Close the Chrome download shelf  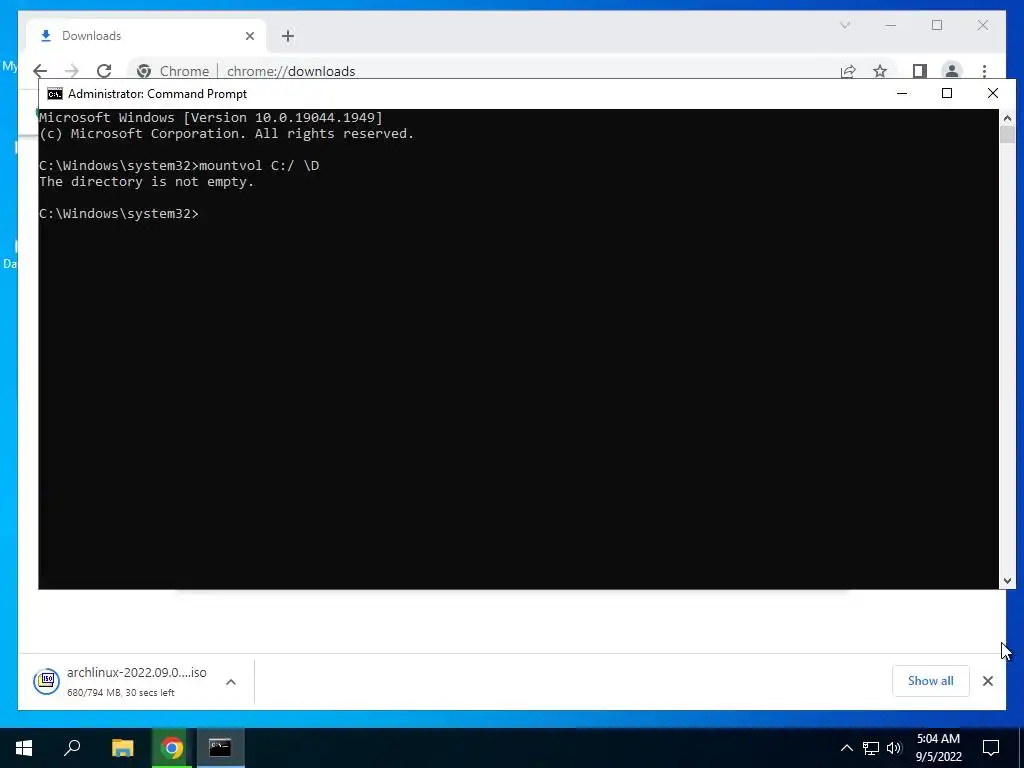pos(987,681)
